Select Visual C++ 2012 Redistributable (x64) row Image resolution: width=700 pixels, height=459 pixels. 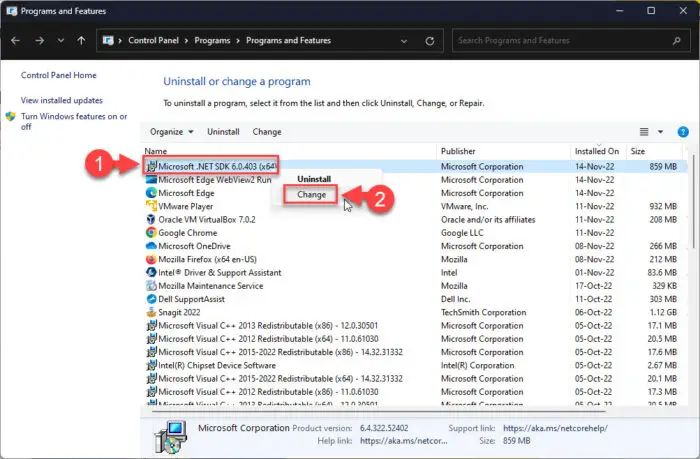(413, 339)
